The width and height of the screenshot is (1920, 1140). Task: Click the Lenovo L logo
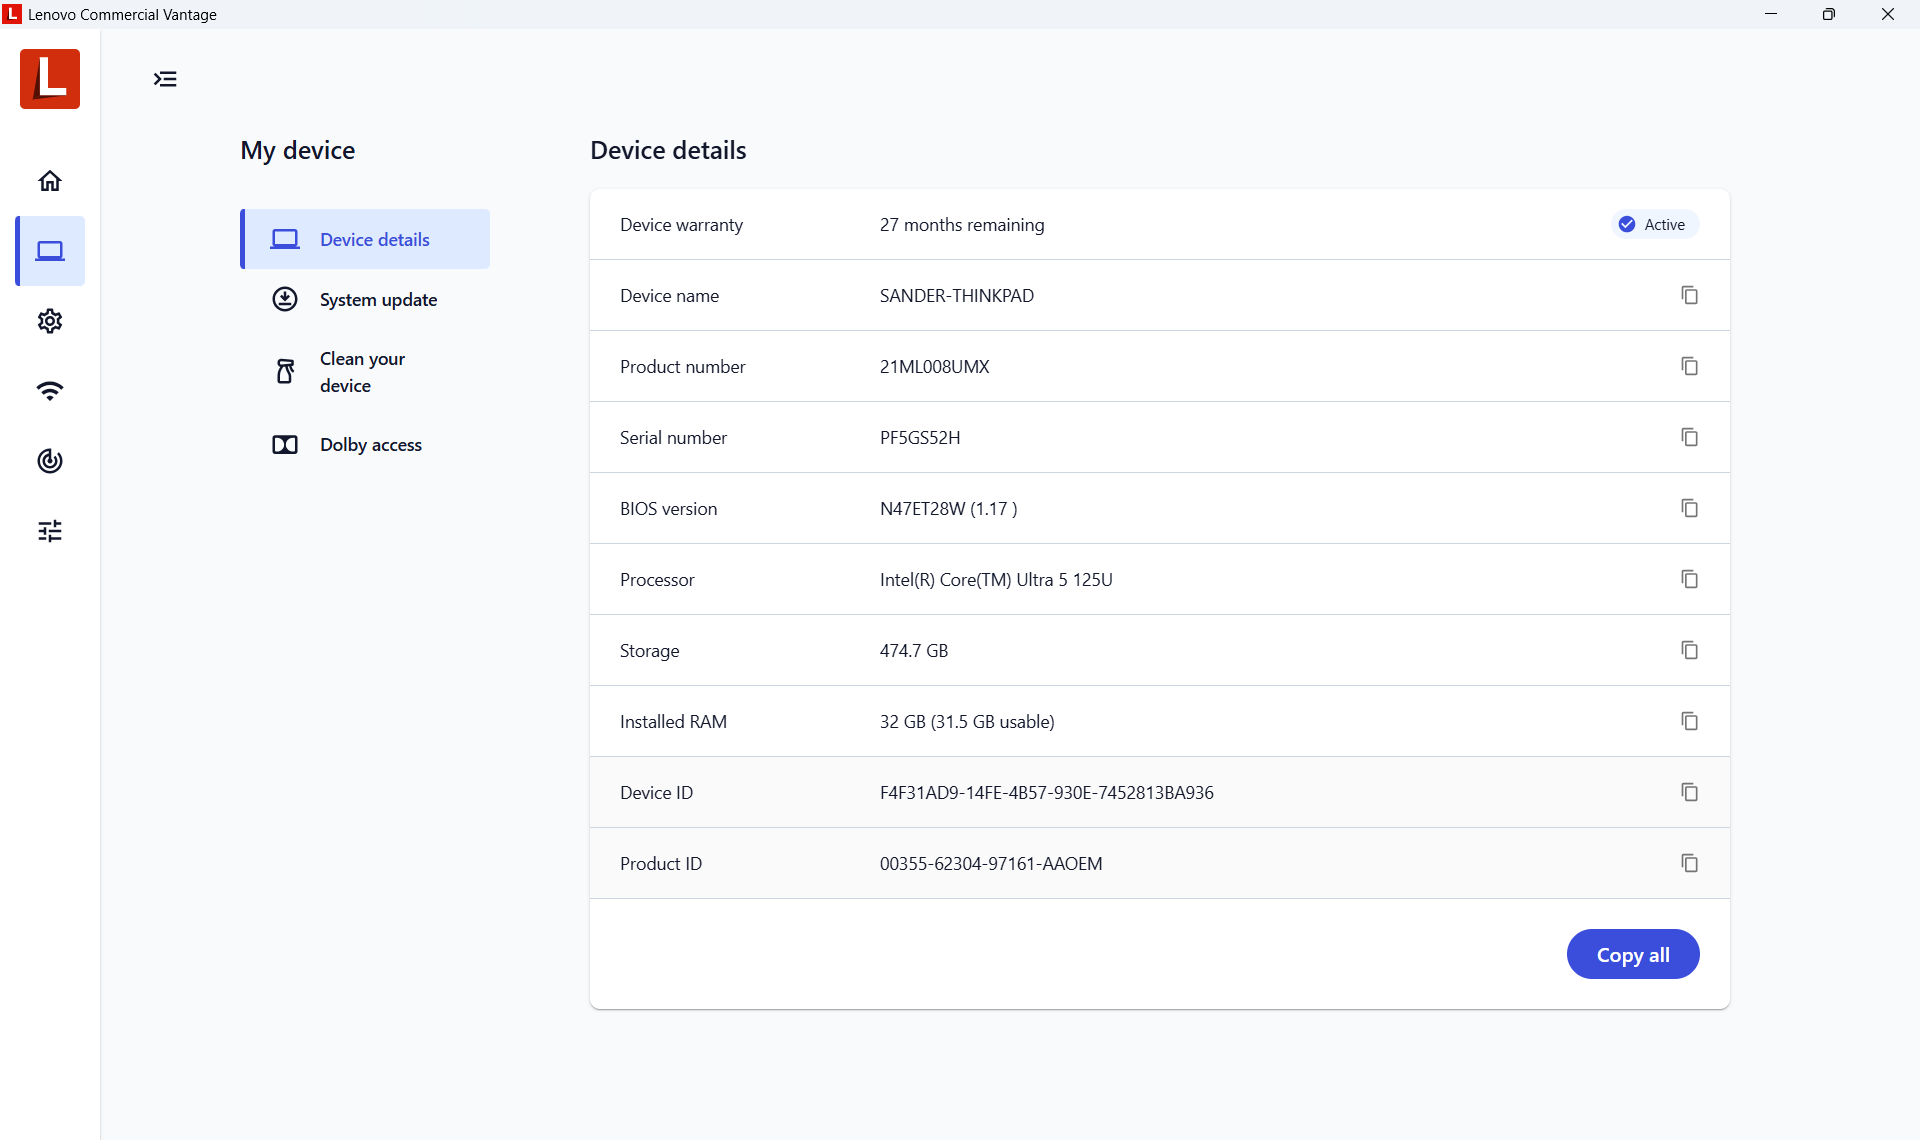pos(50,79)
